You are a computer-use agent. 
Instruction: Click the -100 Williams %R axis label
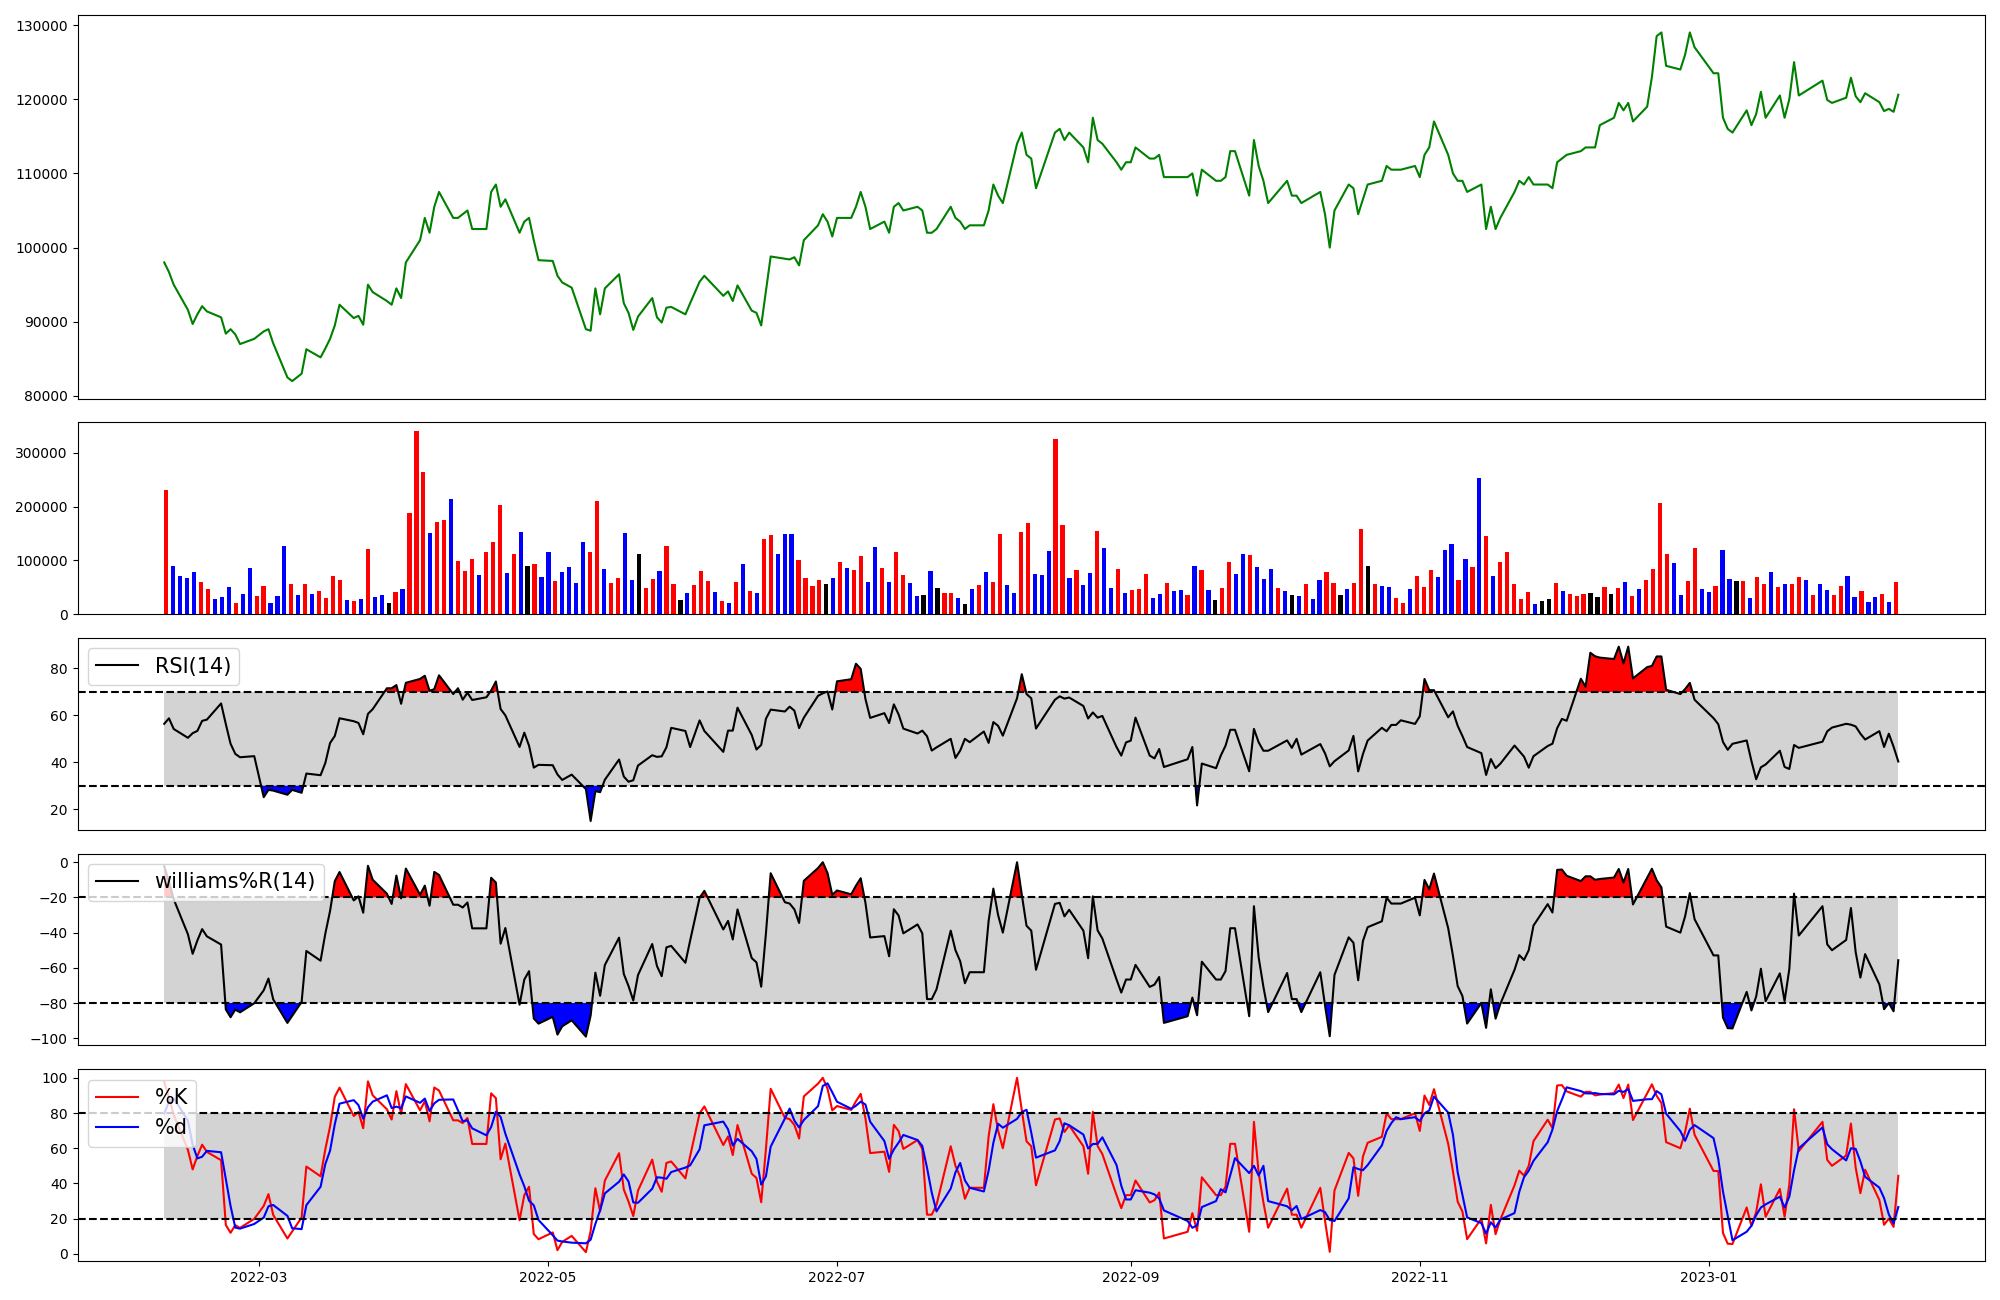49,1039
